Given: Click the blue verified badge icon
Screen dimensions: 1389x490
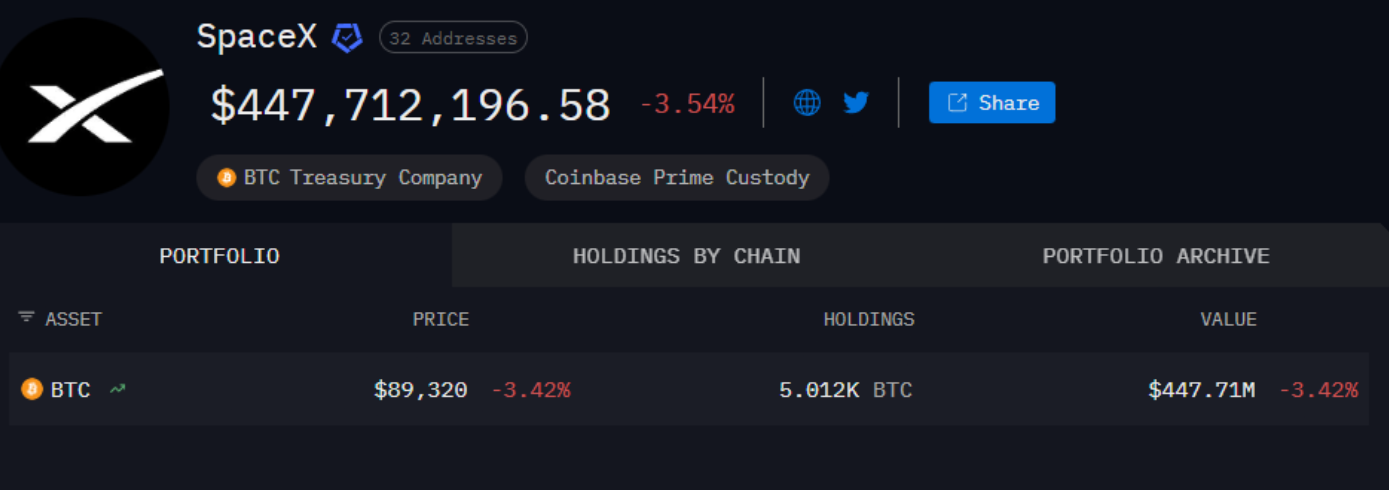Looking at the screenshot, I should (347, 38).
